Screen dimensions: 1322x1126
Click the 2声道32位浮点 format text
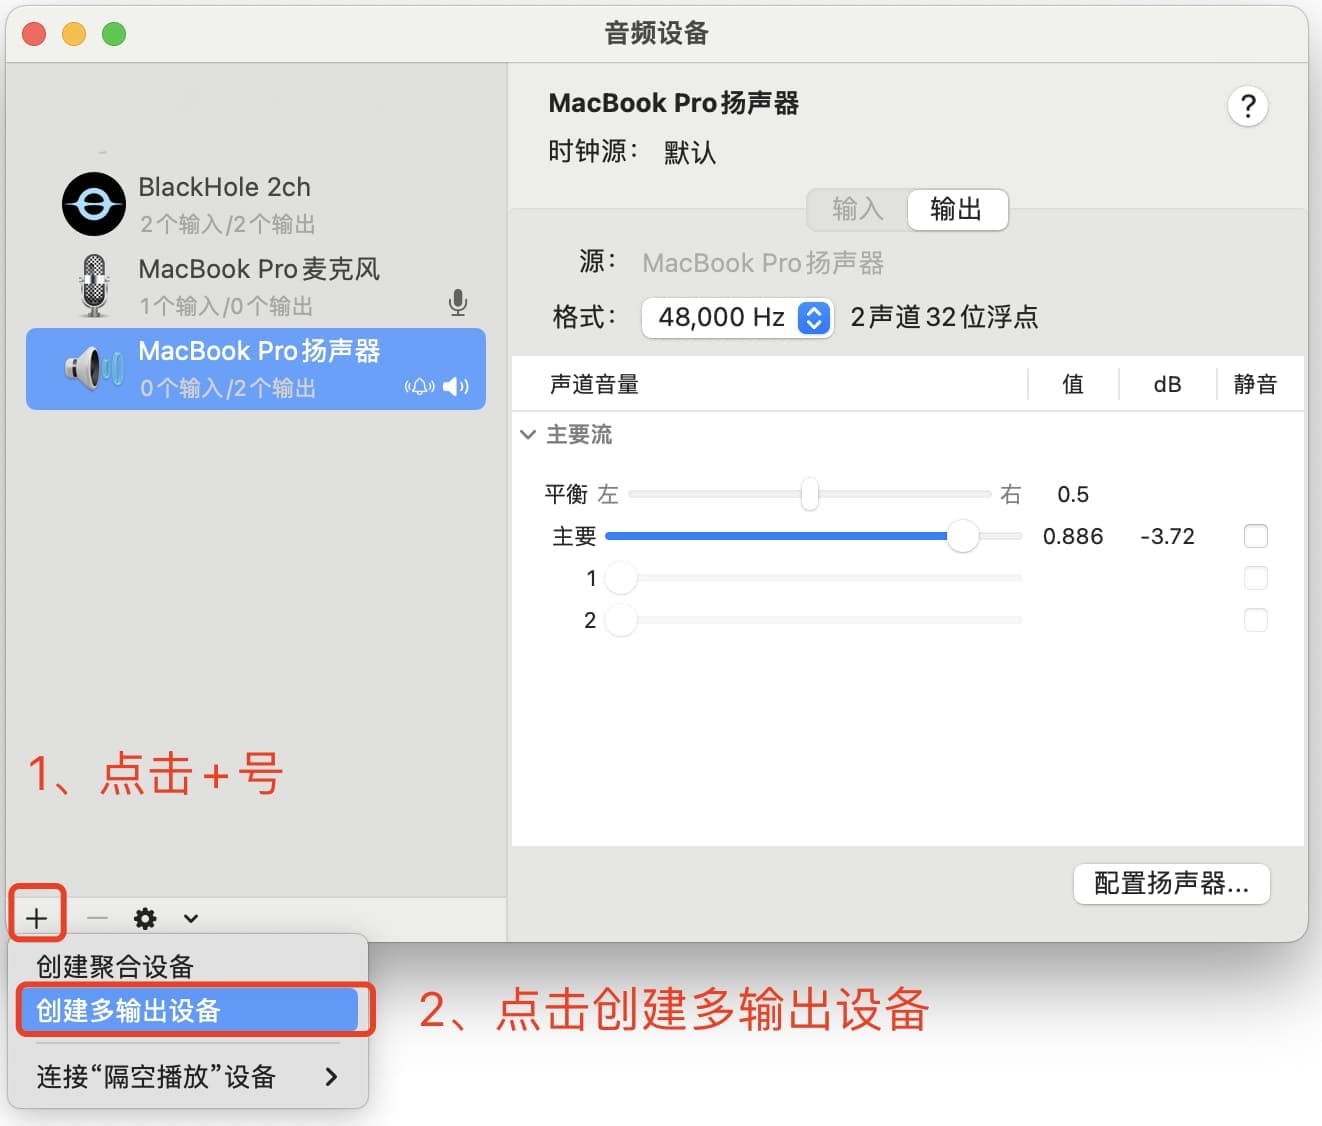[x=944, y=318]
